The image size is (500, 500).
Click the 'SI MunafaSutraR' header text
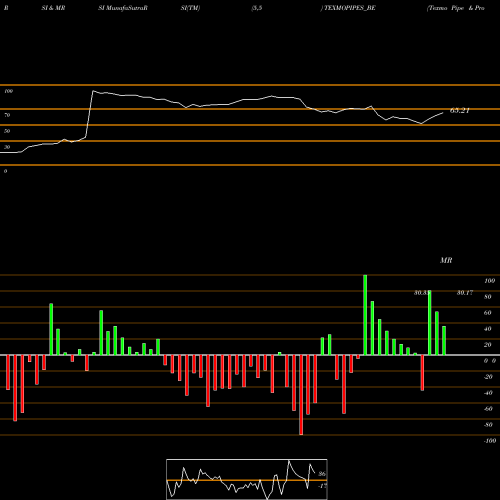(x=123, y=8)
